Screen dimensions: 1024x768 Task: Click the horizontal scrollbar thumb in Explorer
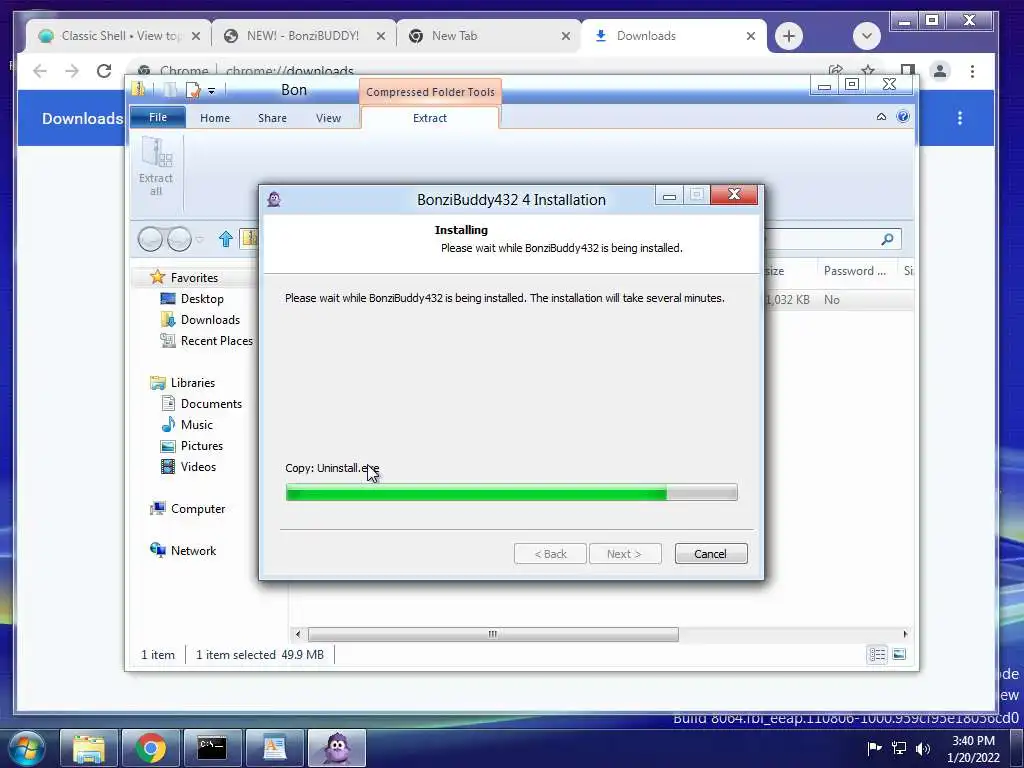click(x=493, y=634)
